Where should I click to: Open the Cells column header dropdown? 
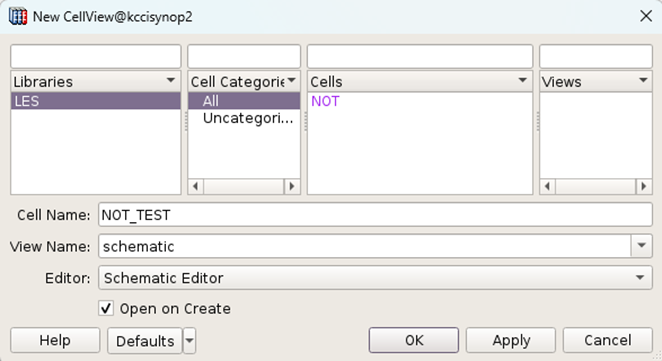pos(522,80)
